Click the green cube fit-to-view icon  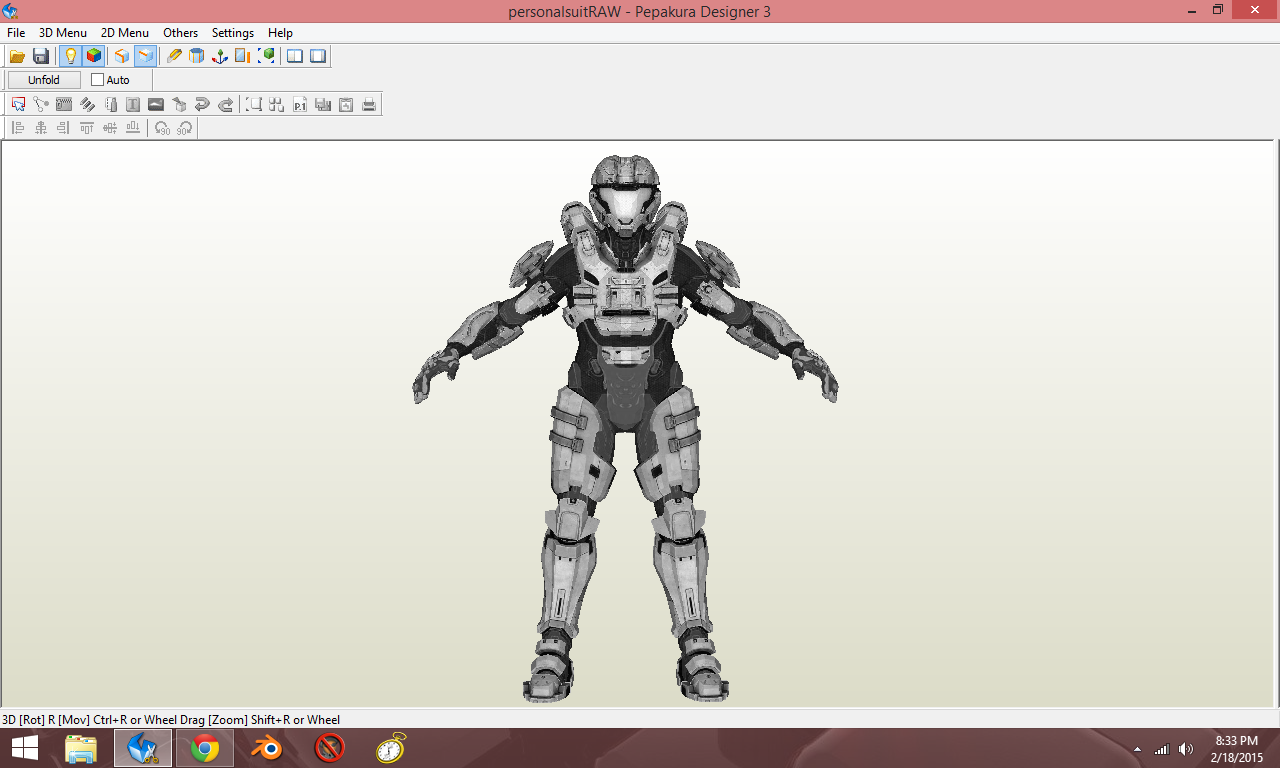pos(266,56)
